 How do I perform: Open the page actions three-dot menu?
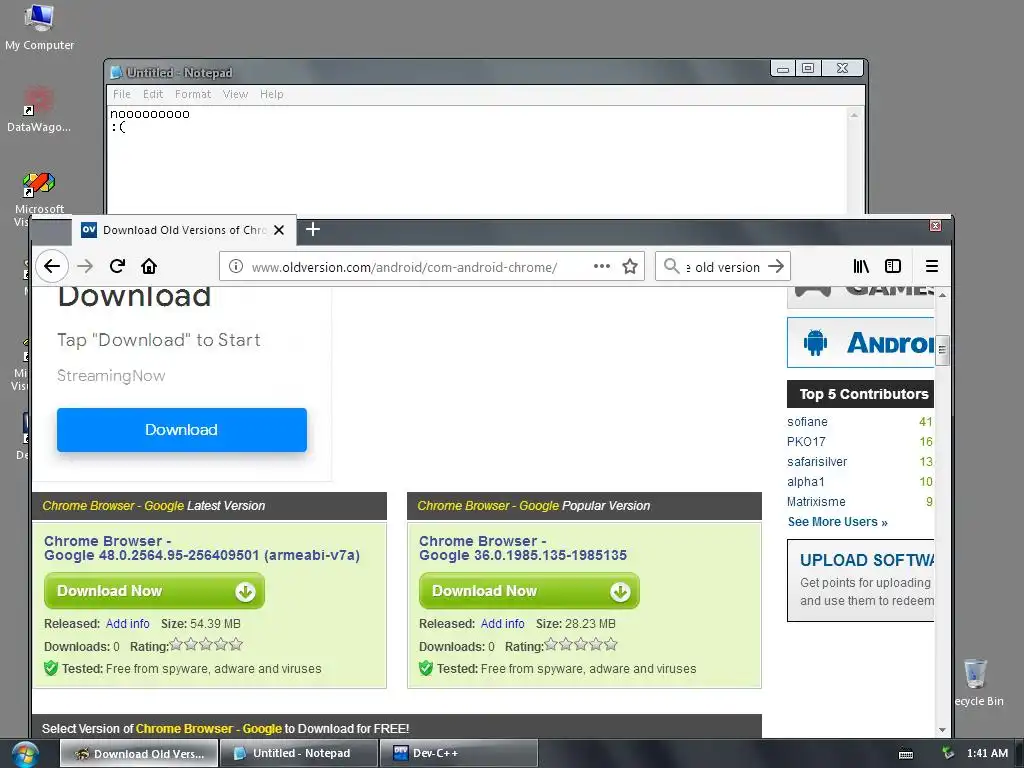(601, 266)
